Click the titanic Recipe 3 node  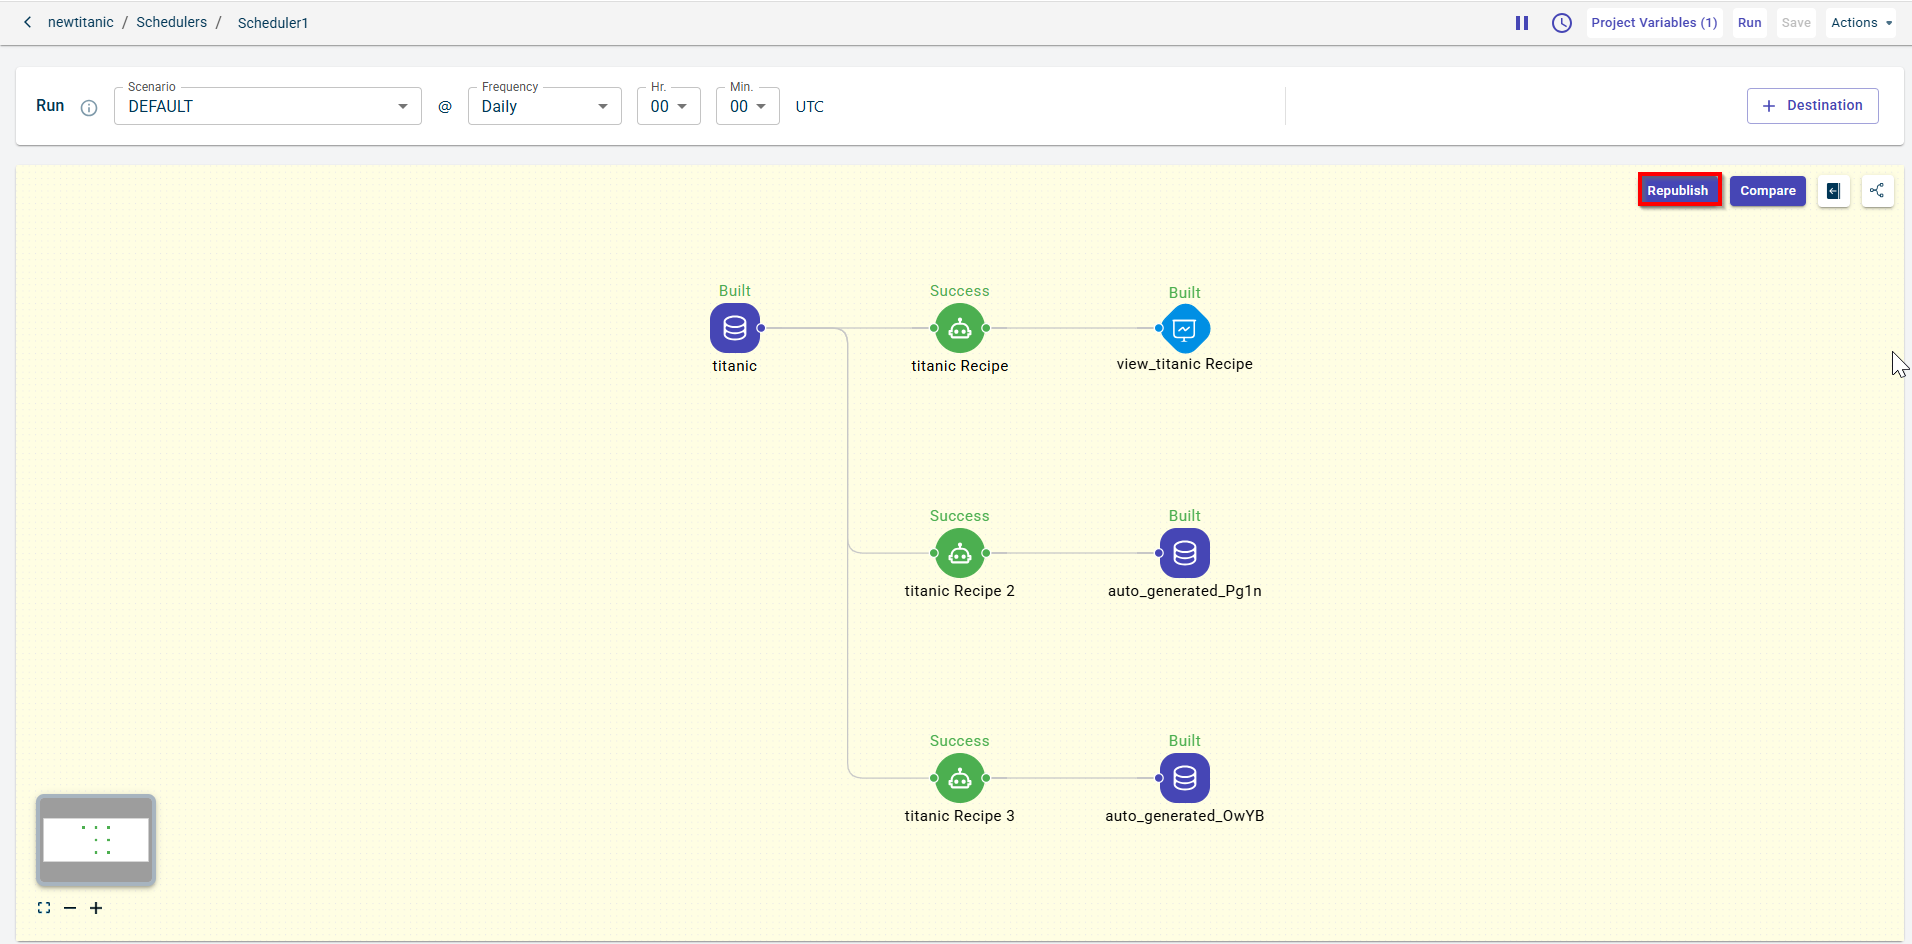(x=959, y=778)
